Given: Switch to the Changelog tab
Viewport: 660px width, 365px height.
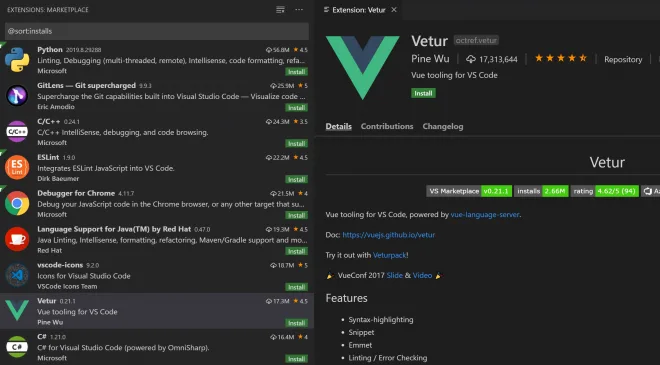Looking at the screenshot, I should 443,126.
